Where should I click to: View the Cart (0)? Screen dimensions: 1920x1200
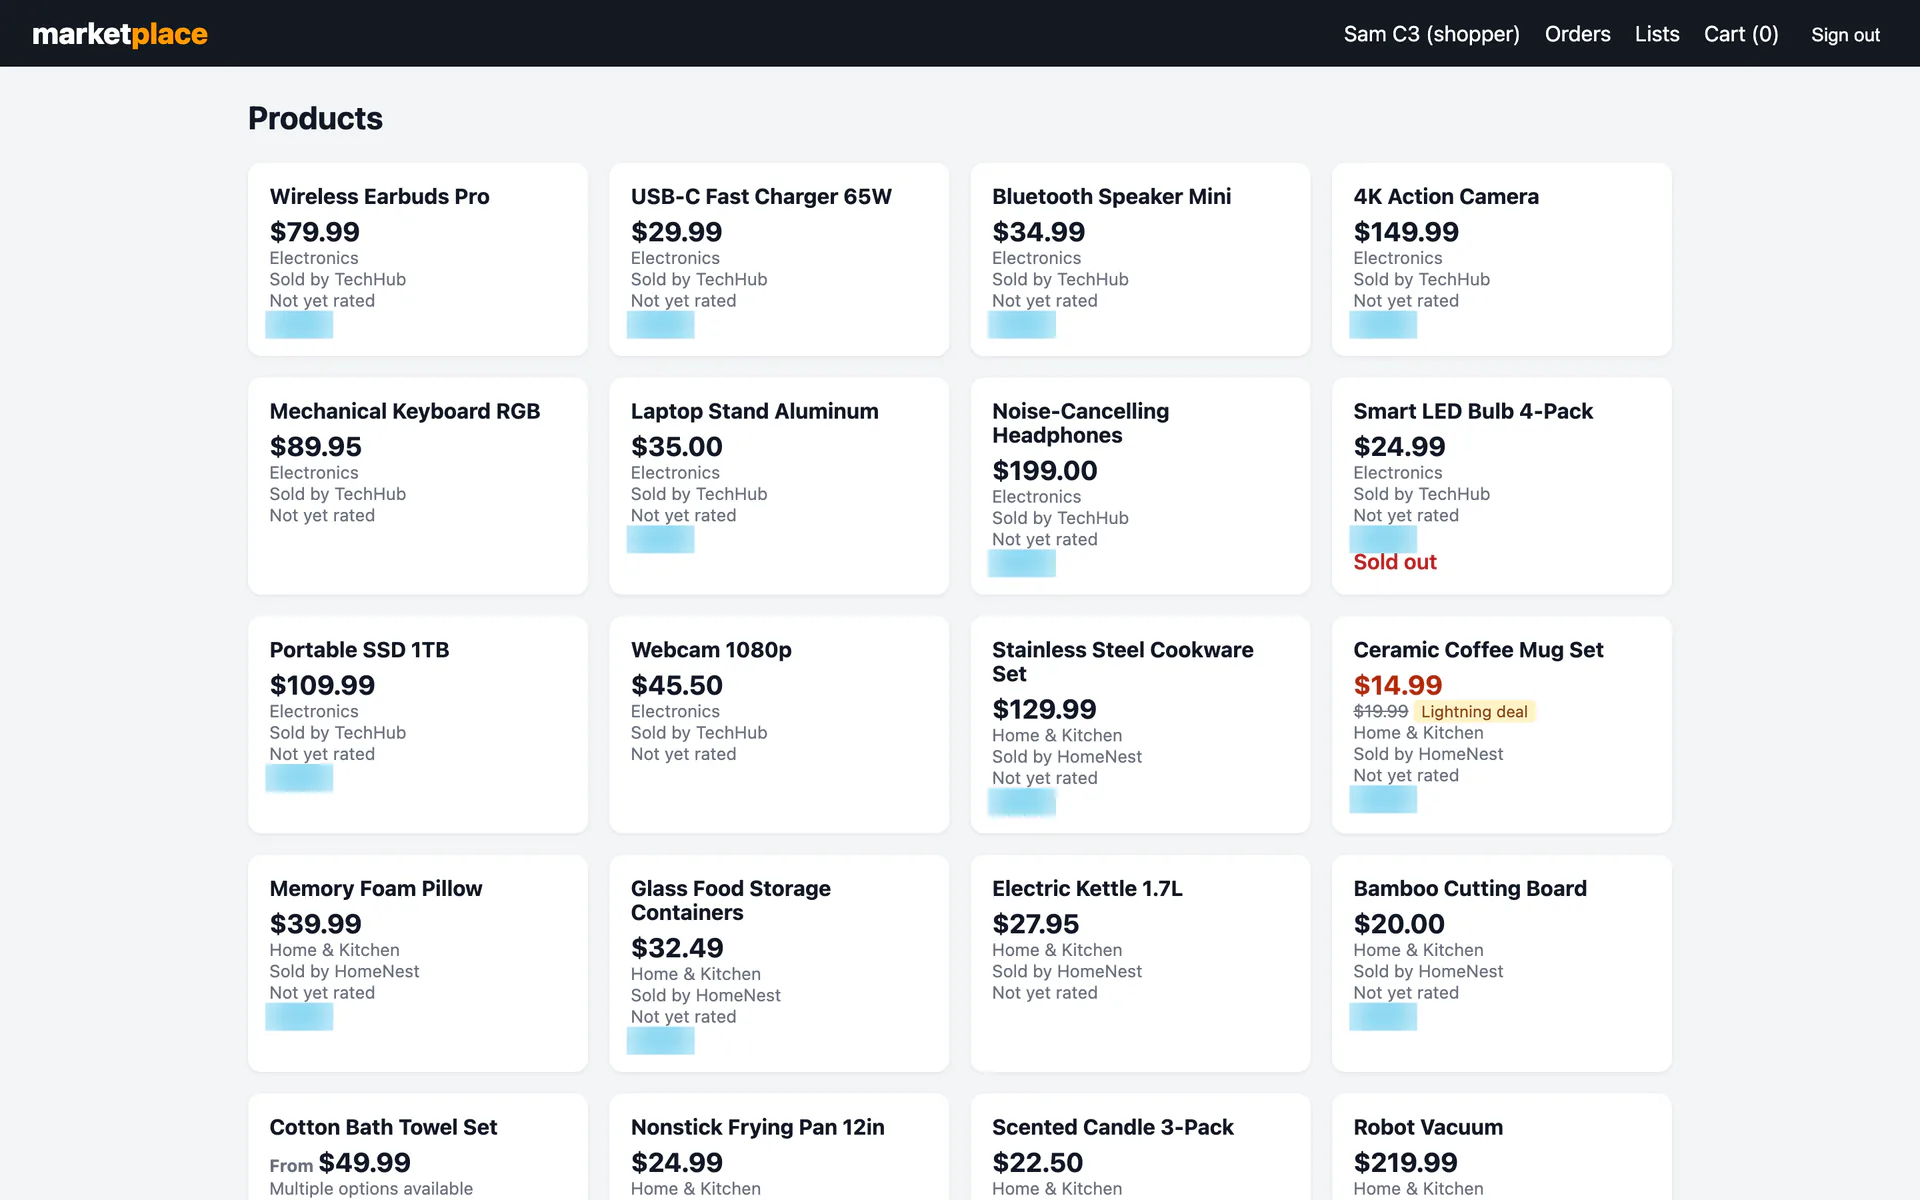pyautogui.click(x=1740, y=34)
